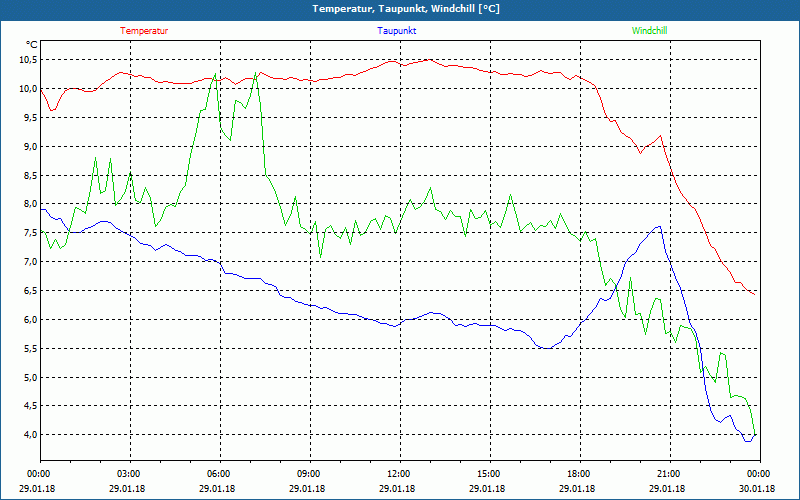This screenshot has width=800, height=500.
Task: Click the 8,5 y-axis value
Action: click(31, 176)
